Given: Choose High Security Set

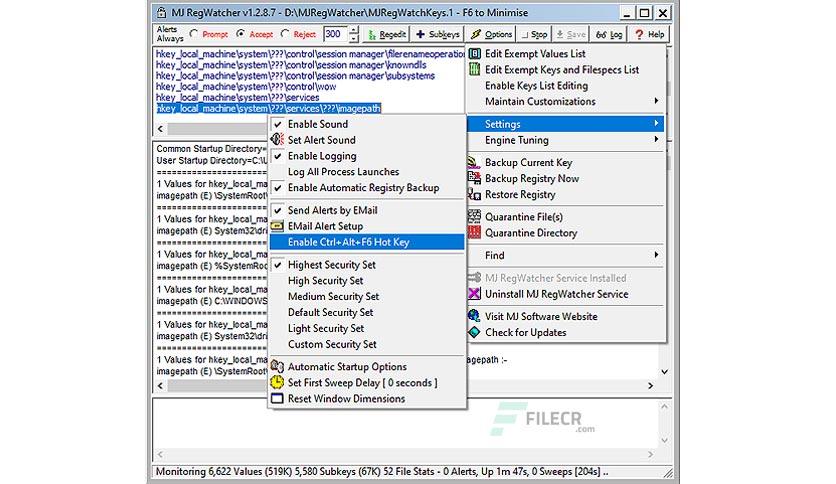Looking at the screenshot, I should (367, 280).
